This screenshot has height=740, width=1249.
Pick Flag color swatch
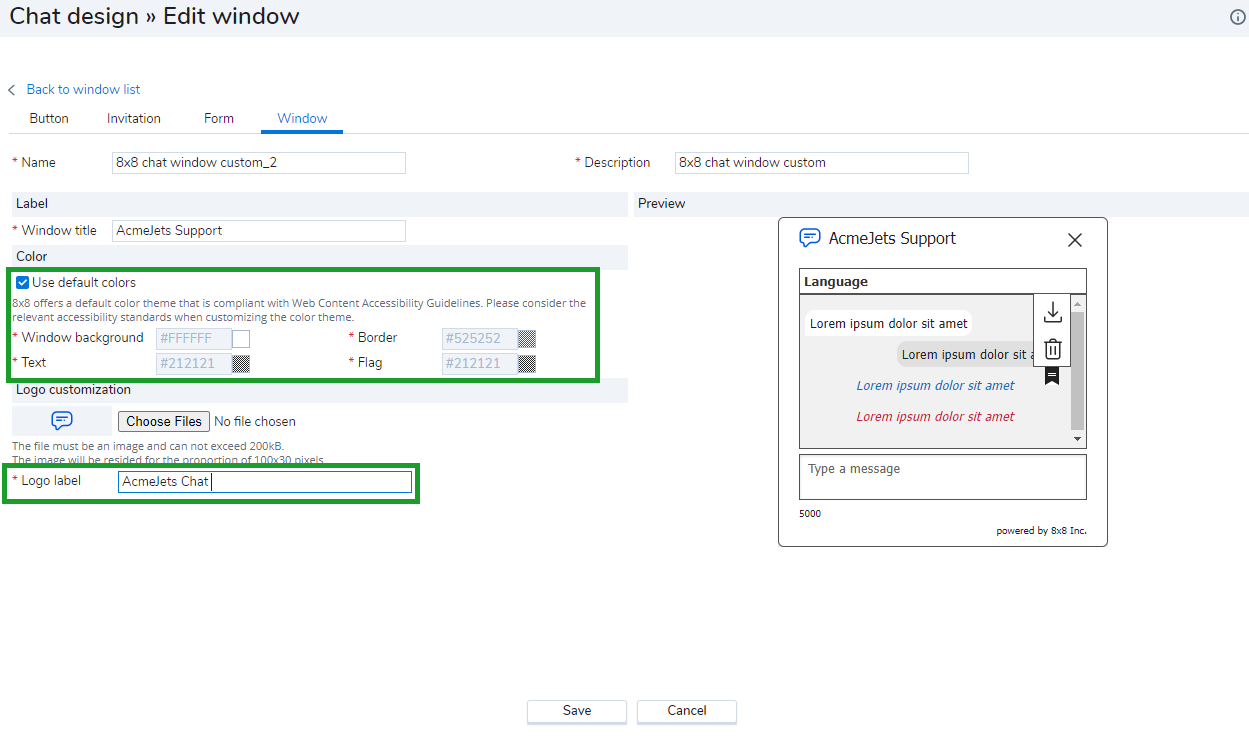click(527, 364)
